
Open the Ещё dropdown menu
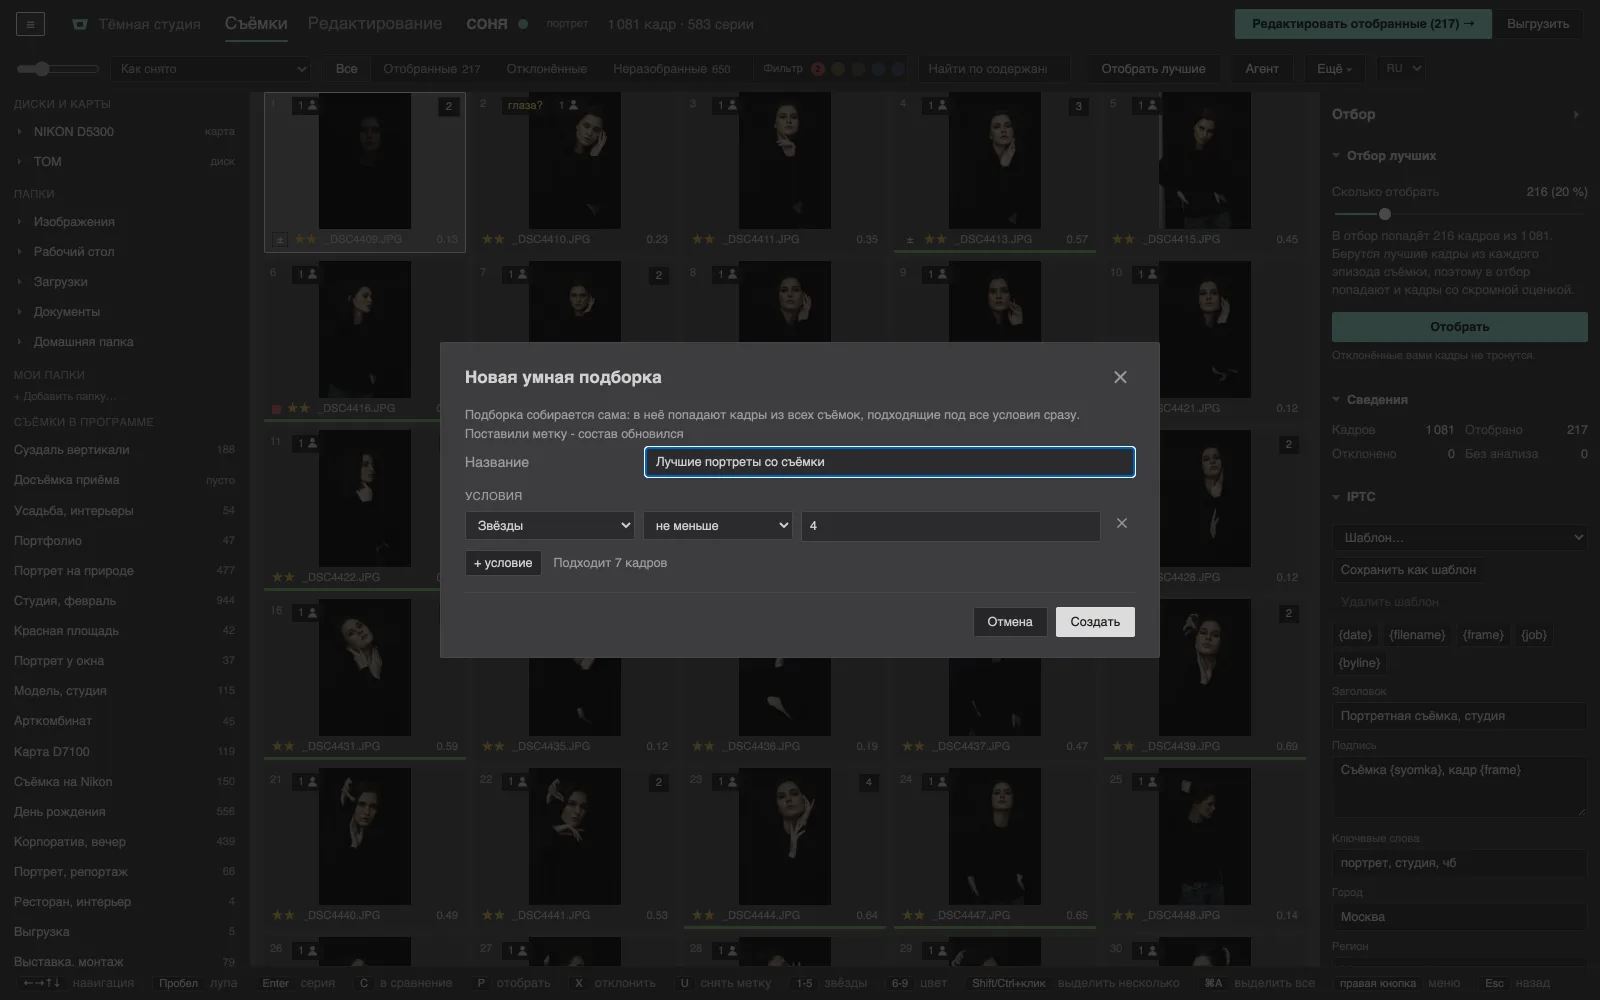[x=1334, y=69]
